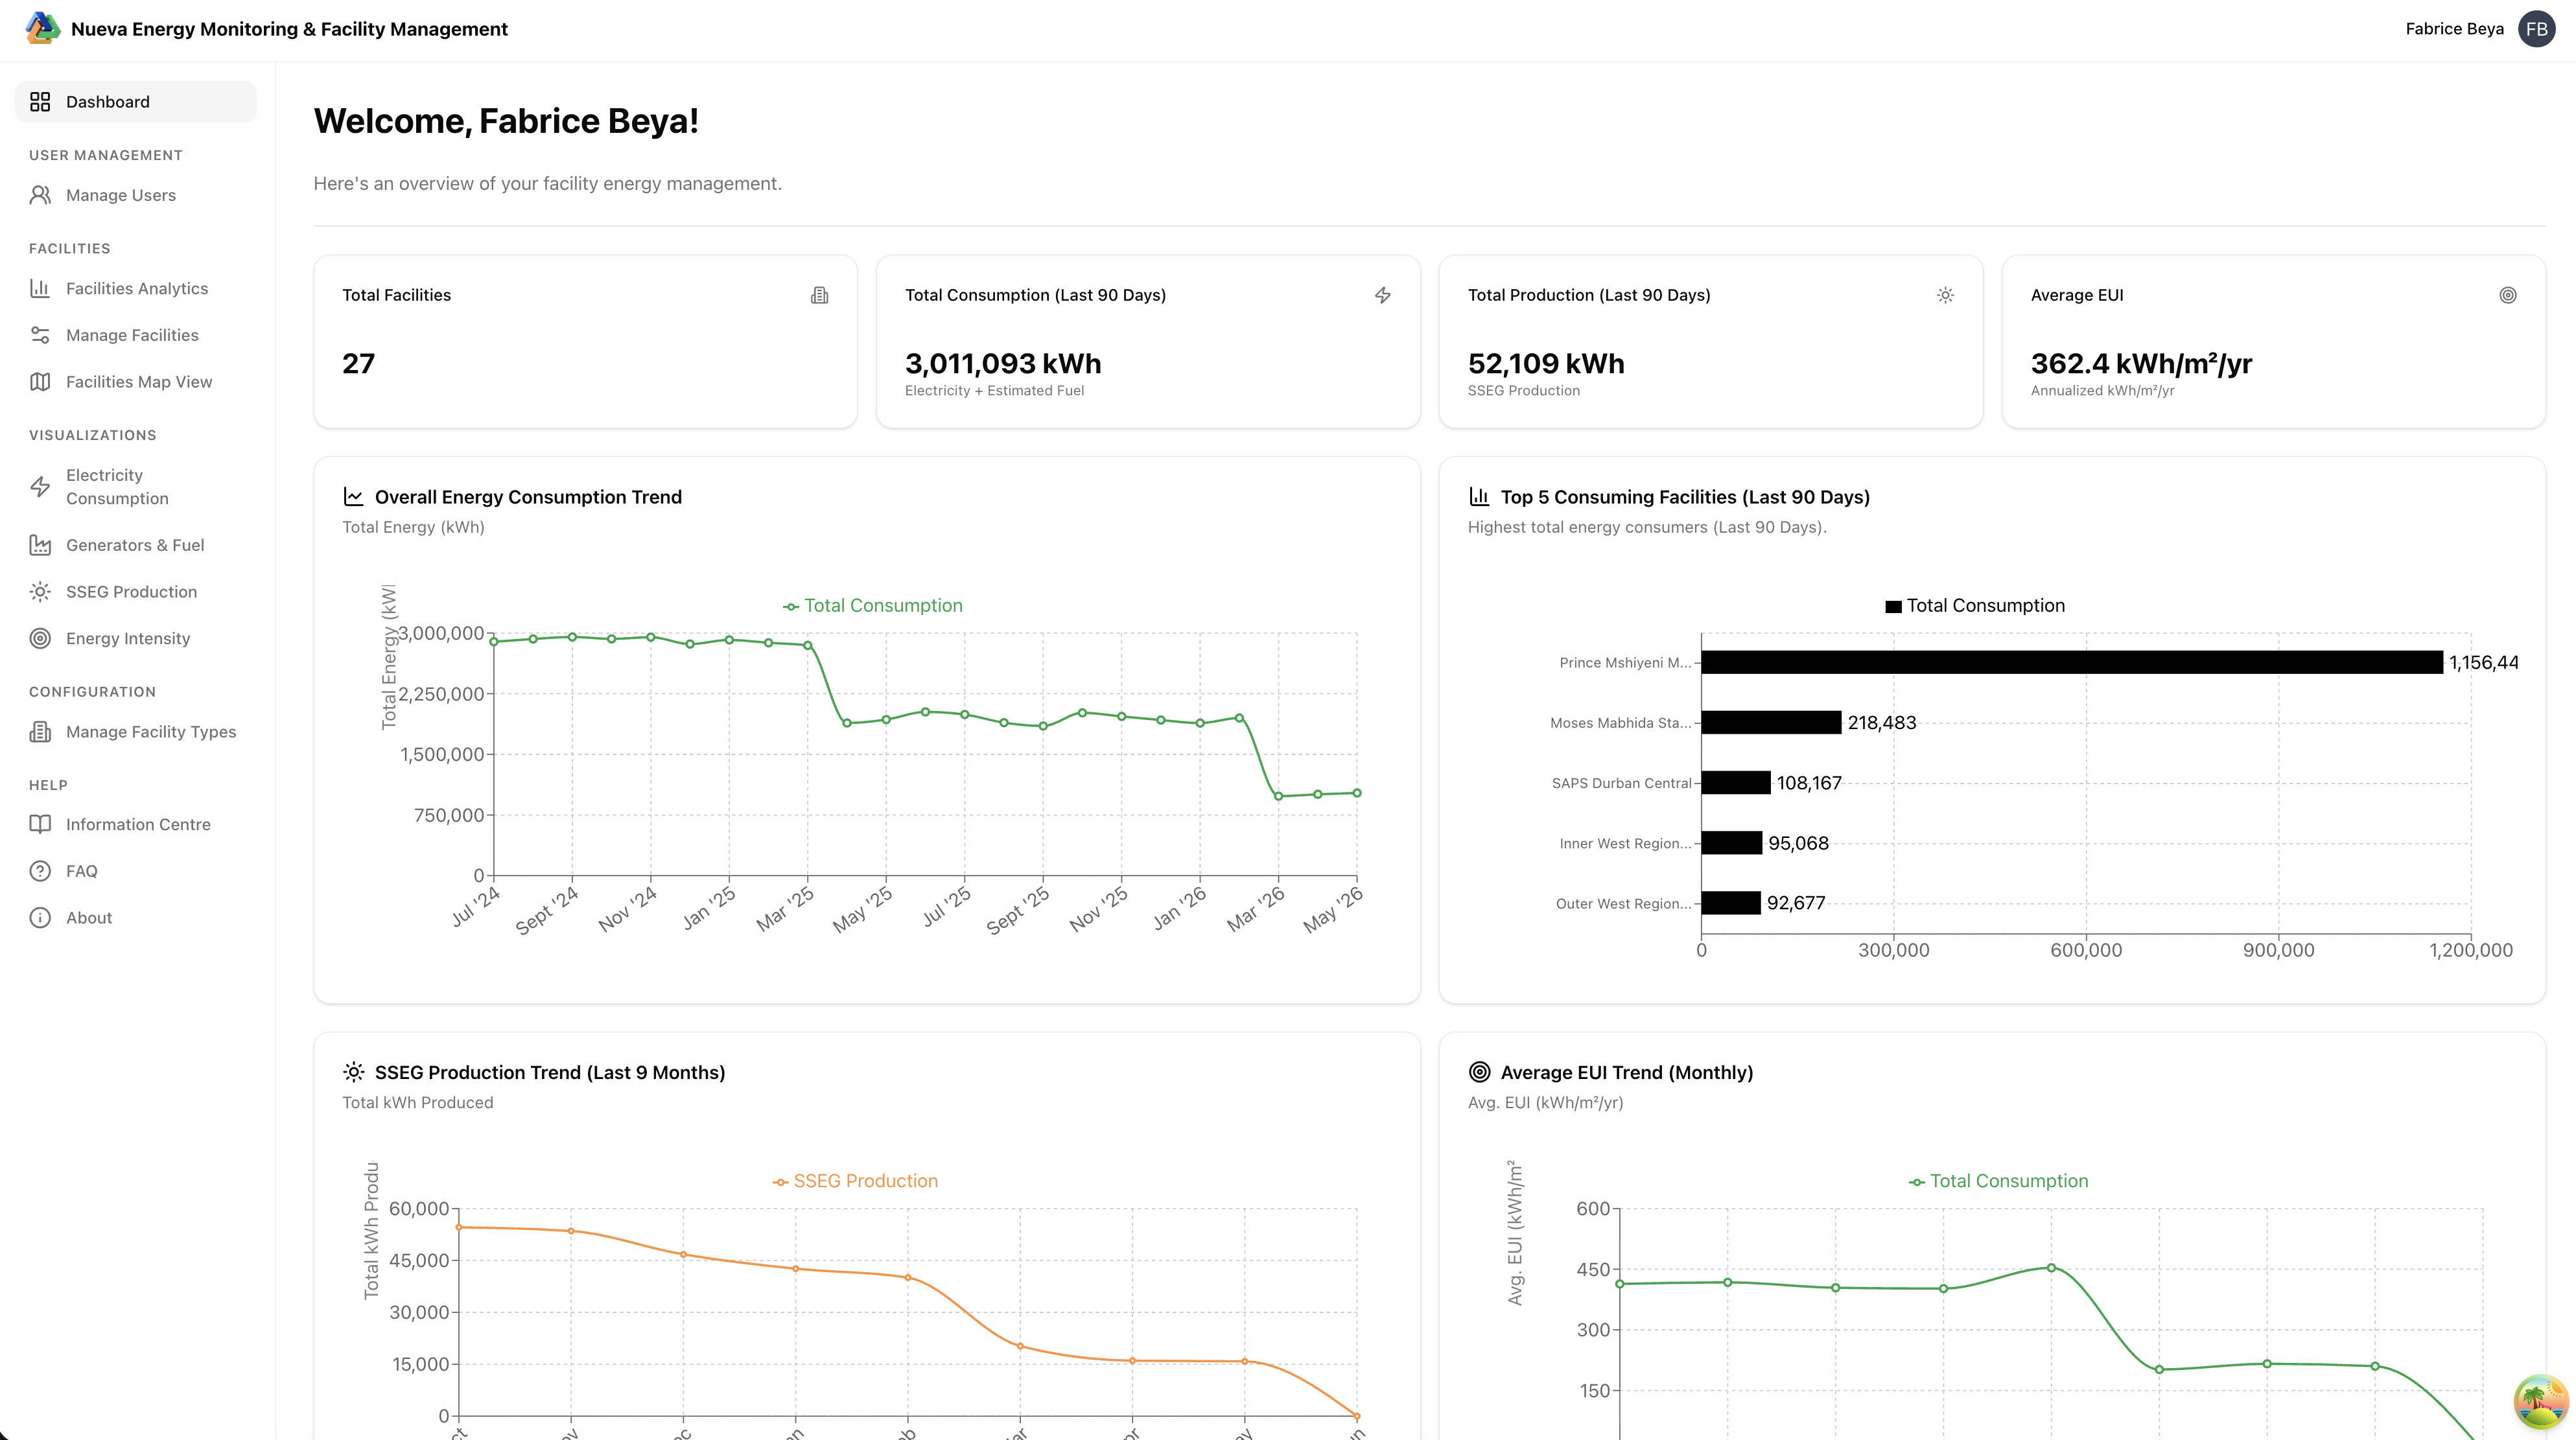Click the Electricity + Estimated Fuel caption

(x=994, y=391)
